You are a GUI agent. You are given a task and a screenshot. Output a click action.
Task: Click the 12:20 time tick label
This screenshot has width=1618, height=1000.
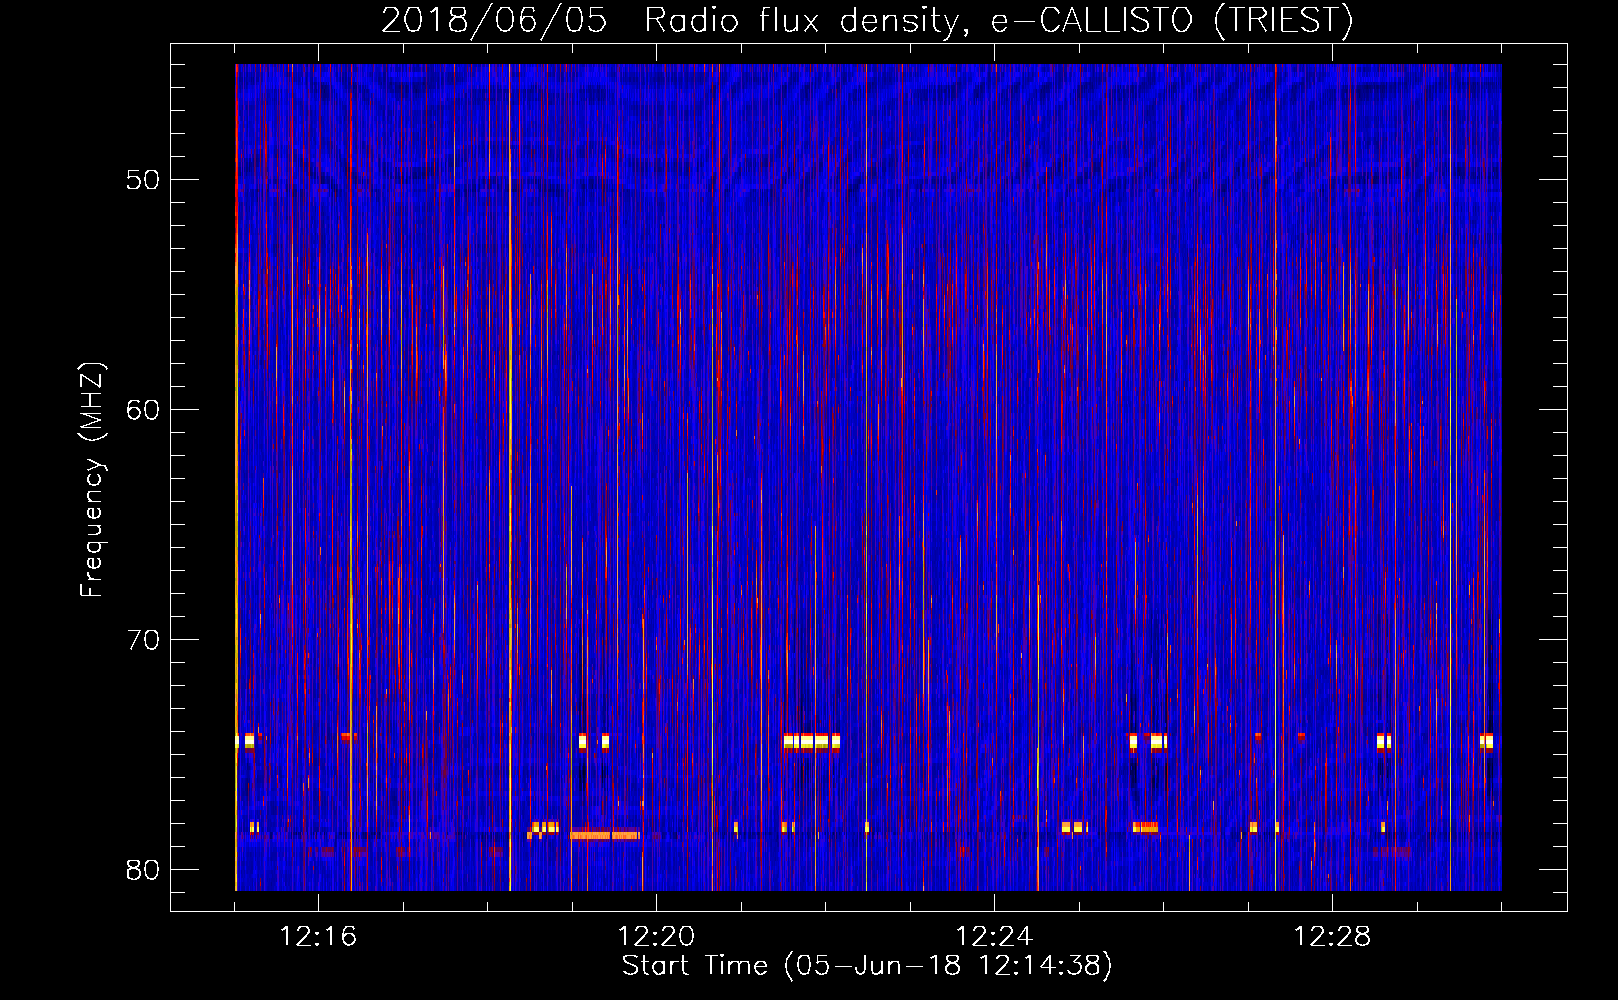point(656,936)
